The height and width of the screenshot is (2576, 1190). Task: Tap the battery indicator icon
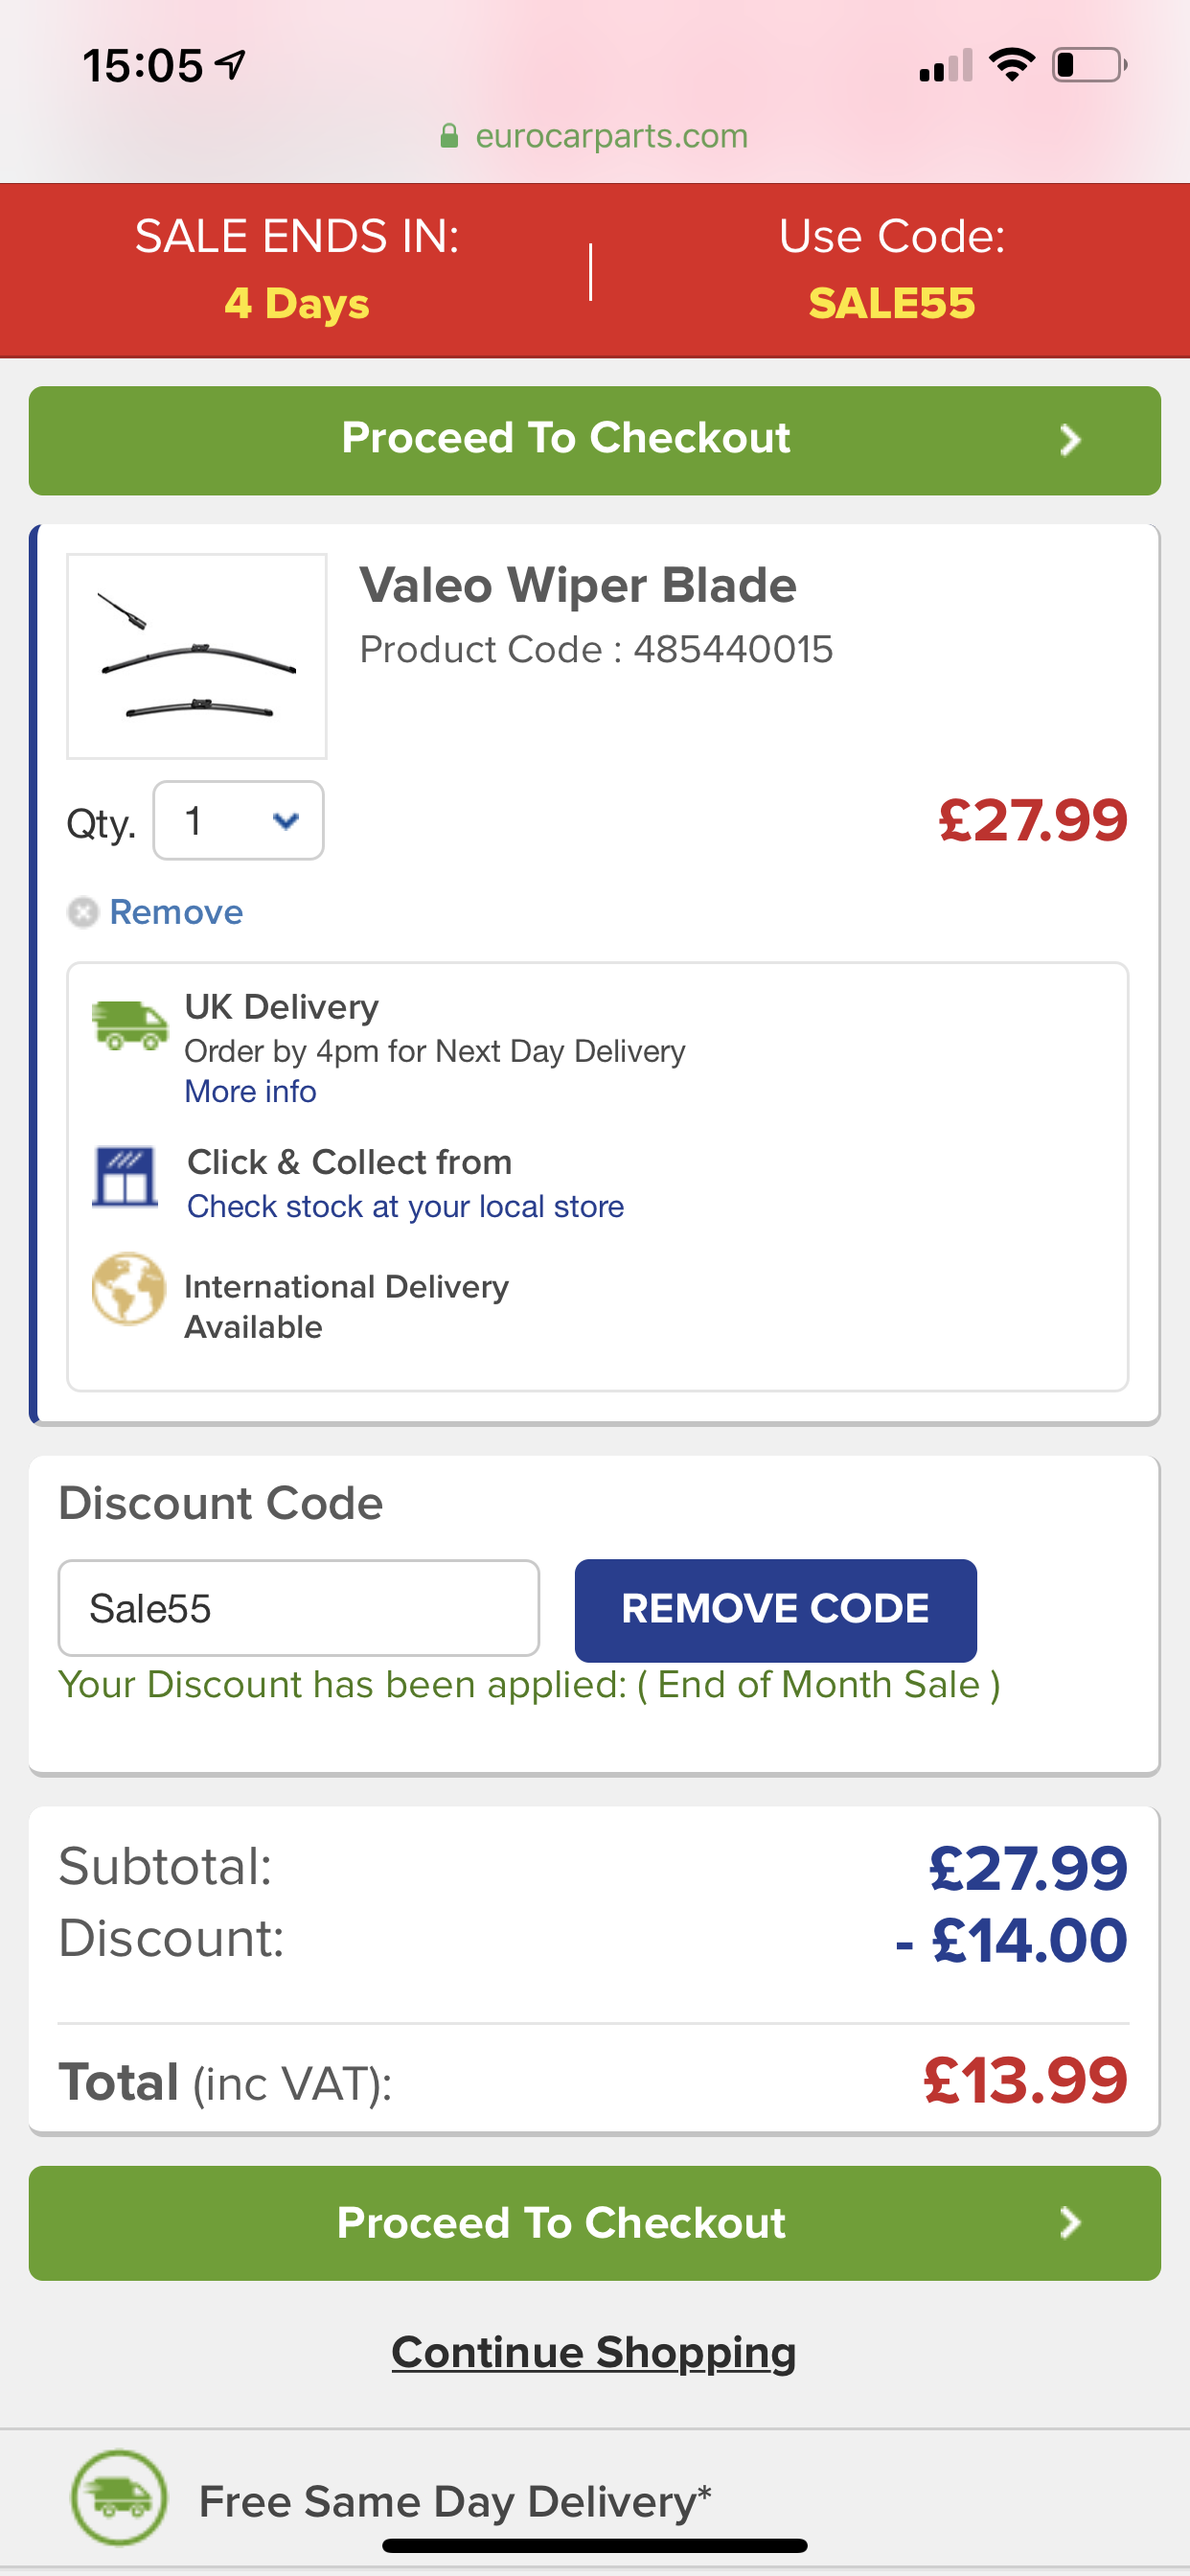click(1088, 65)
